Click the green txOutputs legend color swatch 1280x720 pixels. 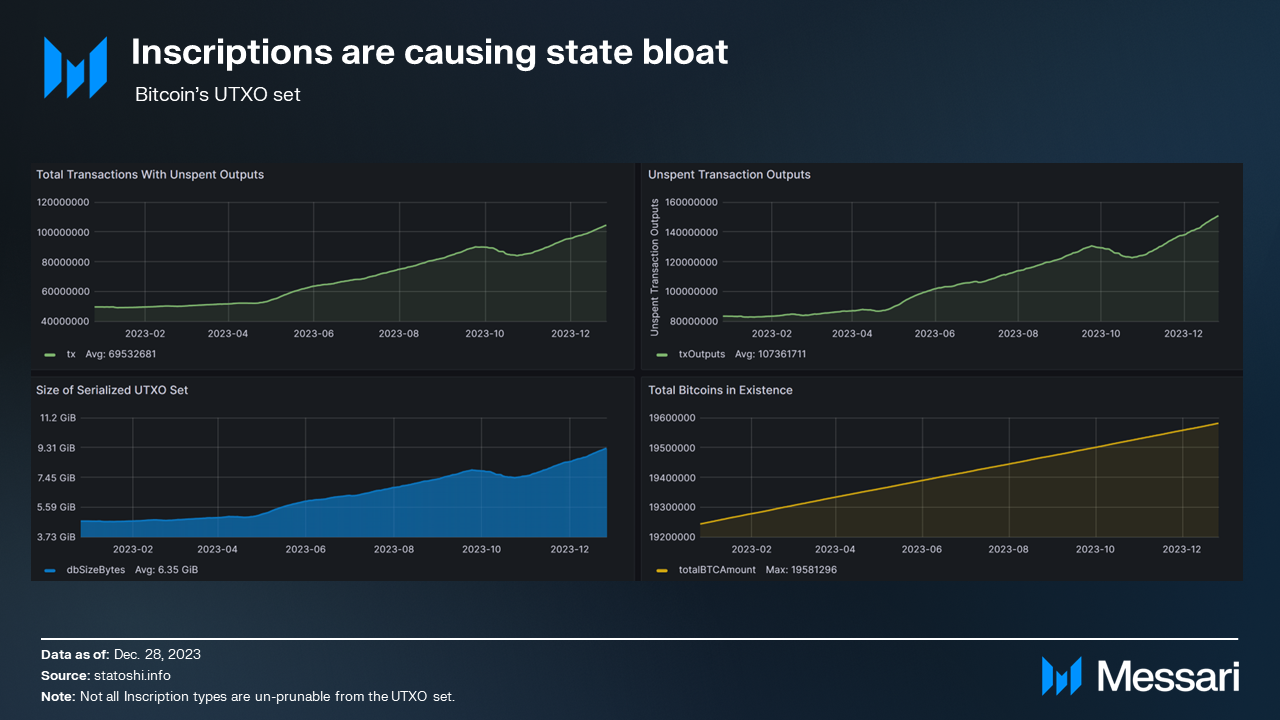(662, 354)
